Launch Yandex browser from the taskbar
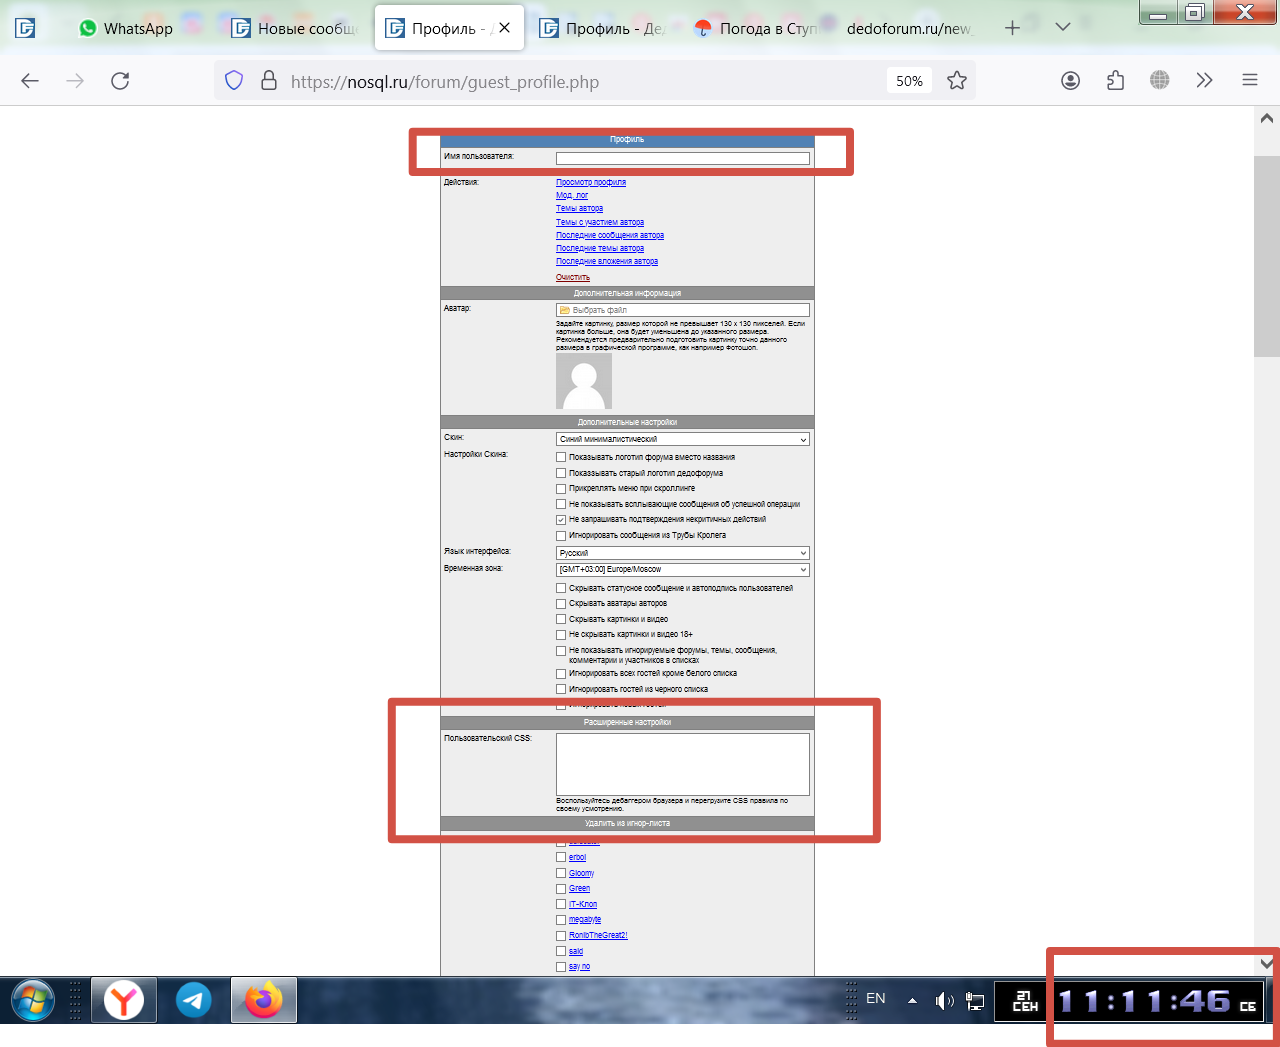Viewport: 1280px width, 1047px height. point(124,1000)
